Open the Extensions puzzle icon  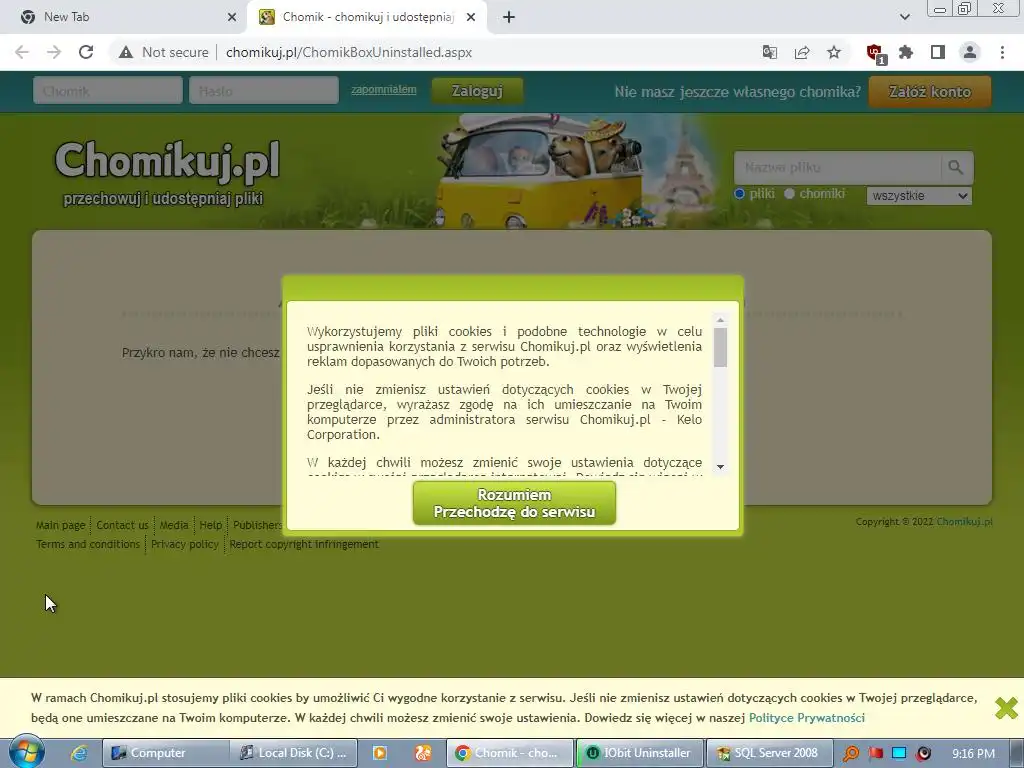pyautogui.click(x=906, y=52)
